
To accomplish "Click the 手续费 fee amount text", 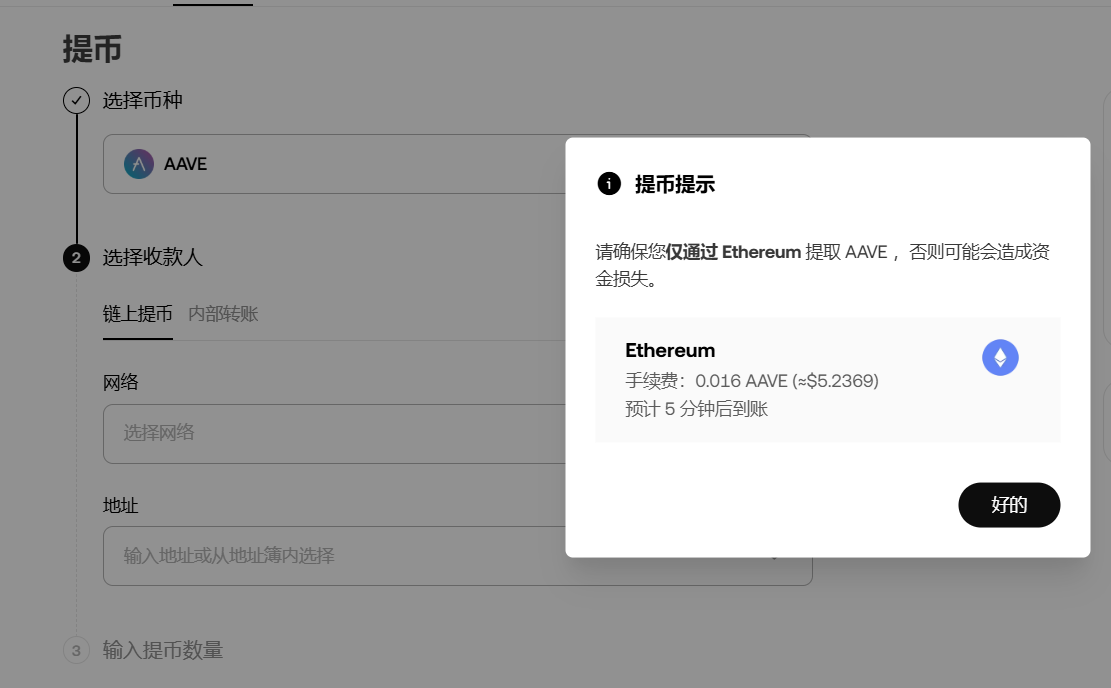I will (752, 381).
